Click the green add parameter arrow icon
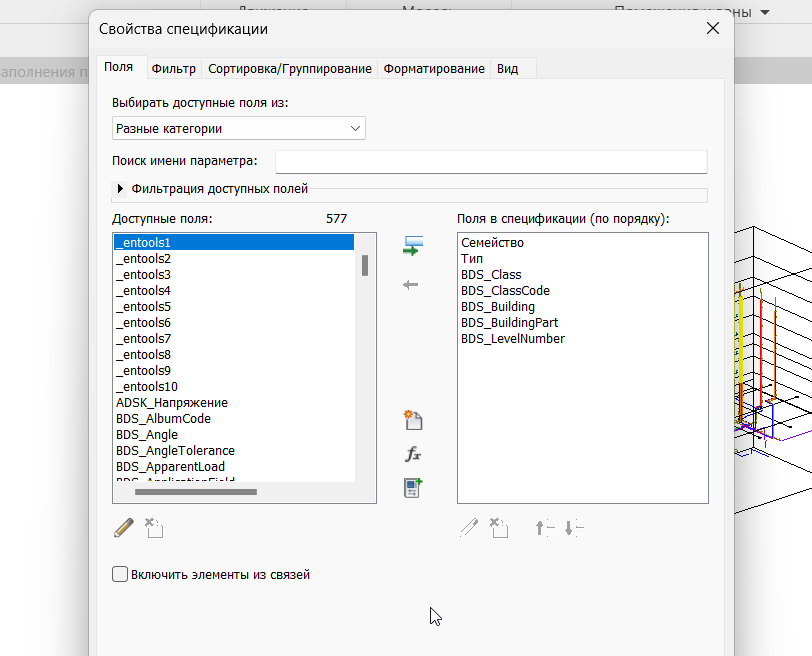This screenshot has height=656, width=812. 411,247
